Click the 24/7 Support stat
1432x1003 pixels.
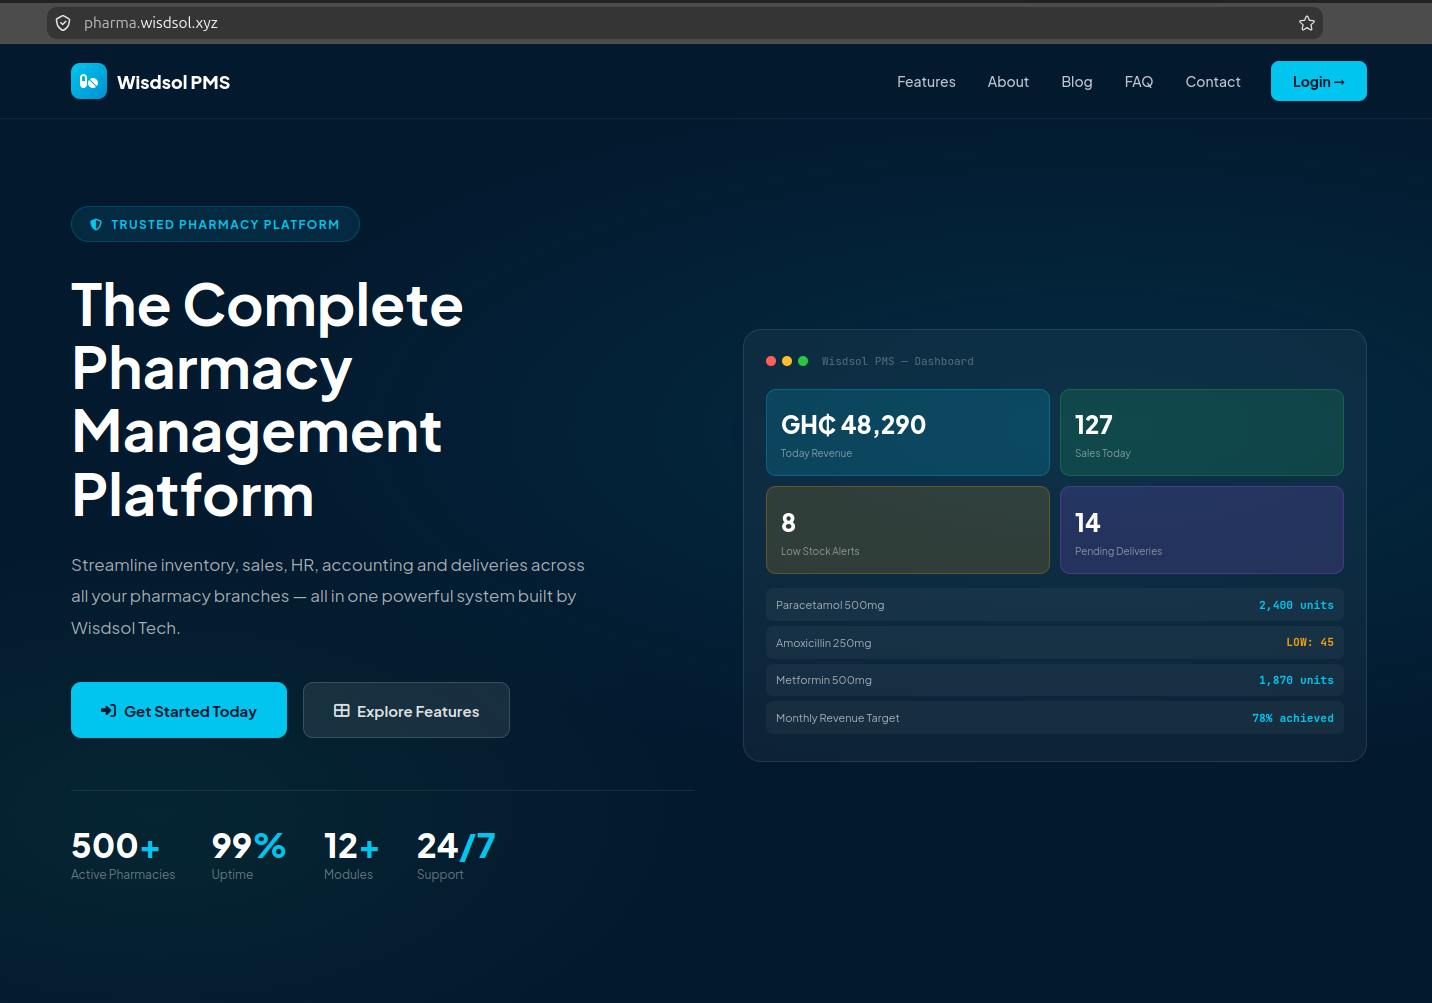click(456, 855)
